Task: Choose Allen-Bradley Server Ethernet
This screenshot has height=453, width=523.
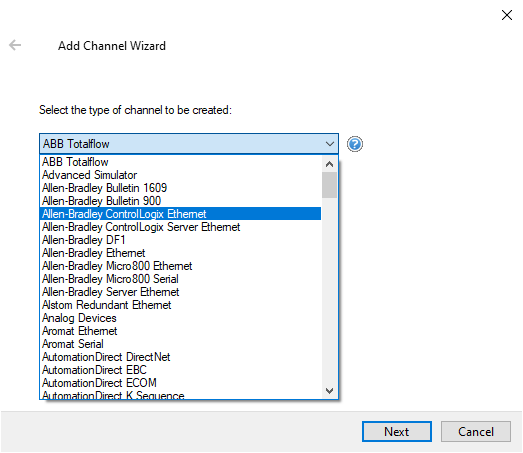Action: tap(180, 292)
